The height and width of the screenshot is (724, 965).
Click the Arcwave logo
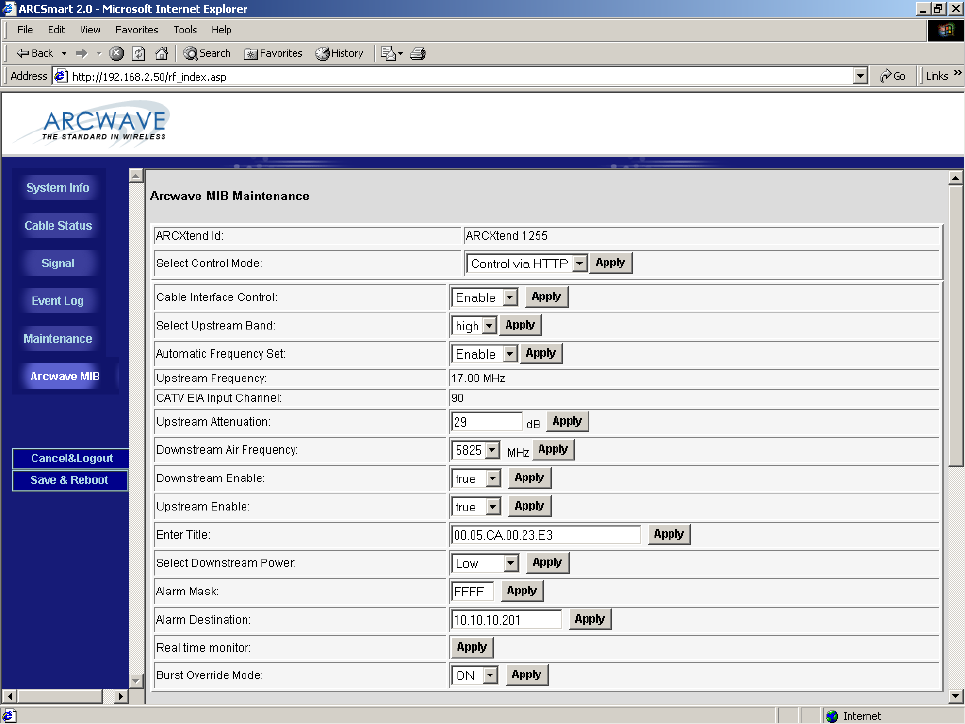tap(92, 124)
